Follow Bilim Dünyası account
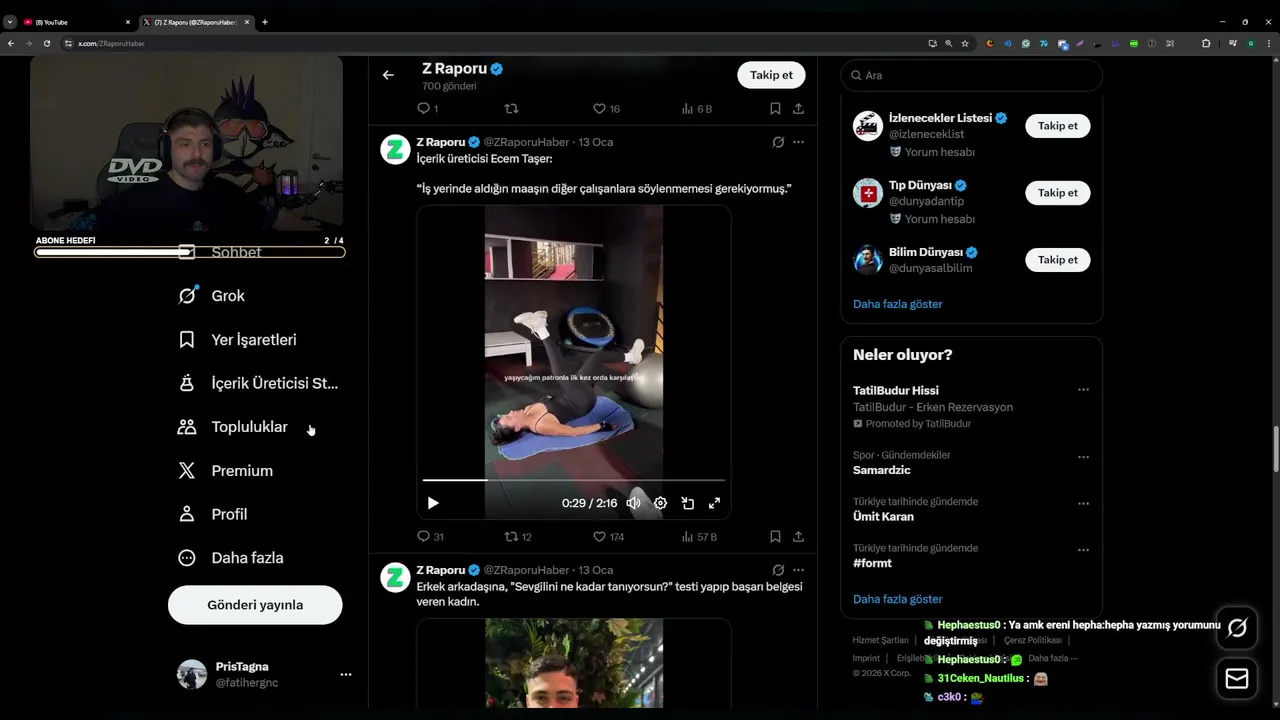Image resolution: width=1280 pixels, height=720 pixels. click(x=1057, y=260)
